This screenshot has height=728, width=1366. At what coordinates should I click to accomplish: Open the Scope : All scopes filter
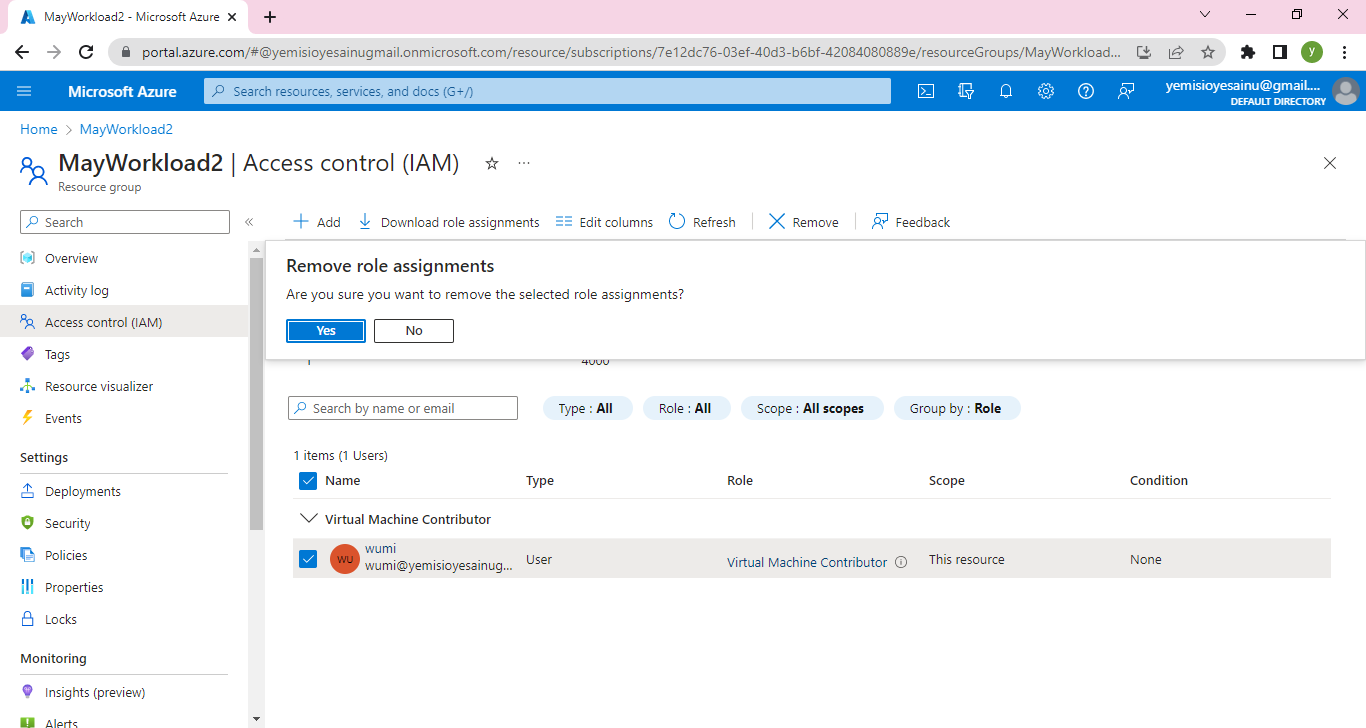tap(811, 408)
